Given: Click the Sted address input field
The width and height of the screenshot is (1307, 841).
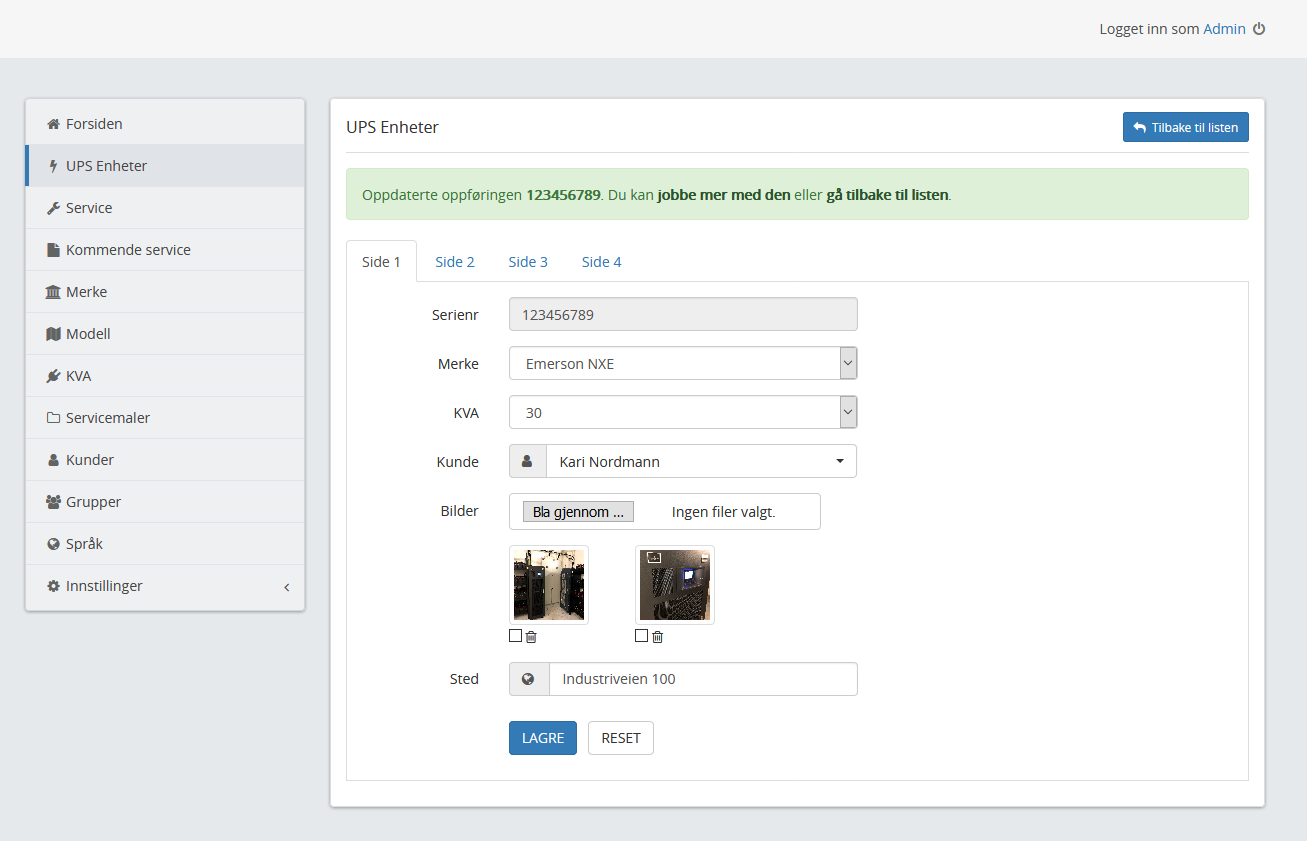Looking at the screenshot, I should [x=702, y=679].
